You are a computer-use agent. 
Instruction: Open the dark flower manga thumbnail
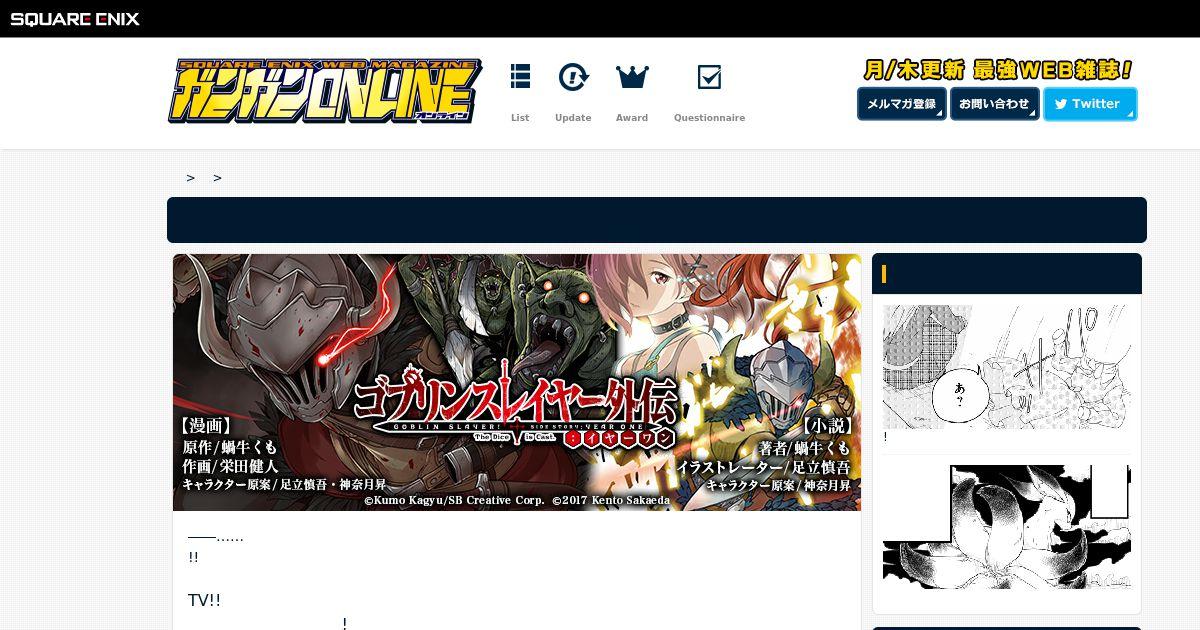[x=1007, y=526]
